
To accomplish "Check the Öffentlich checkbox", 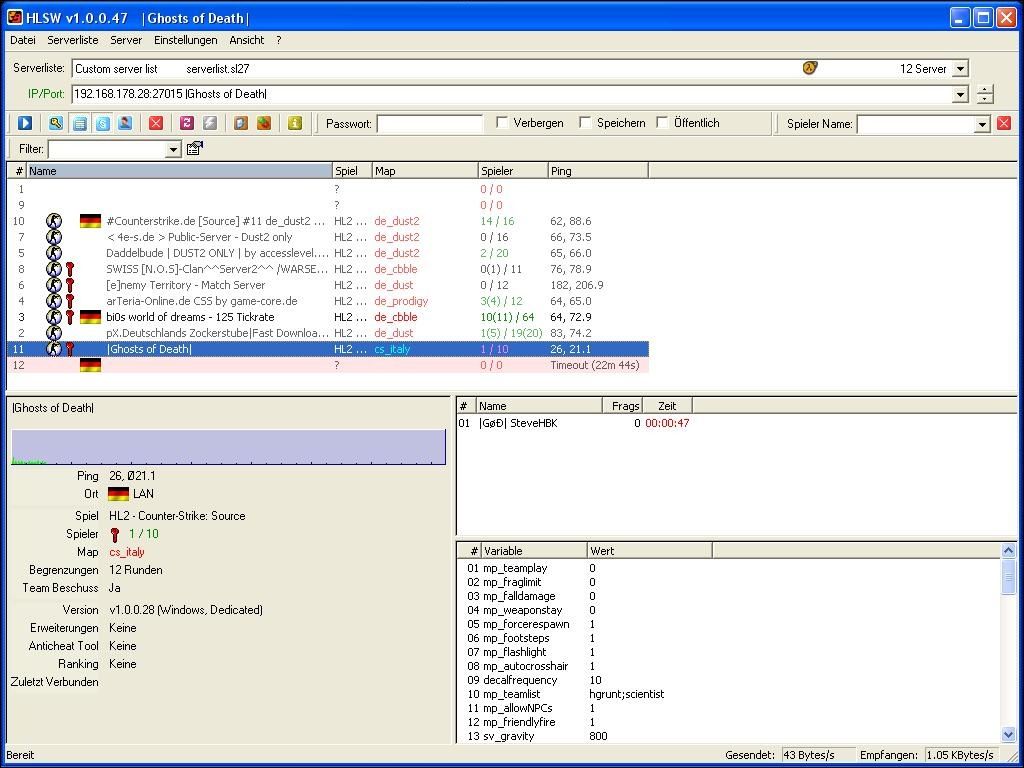I will (x=662, y=123).
